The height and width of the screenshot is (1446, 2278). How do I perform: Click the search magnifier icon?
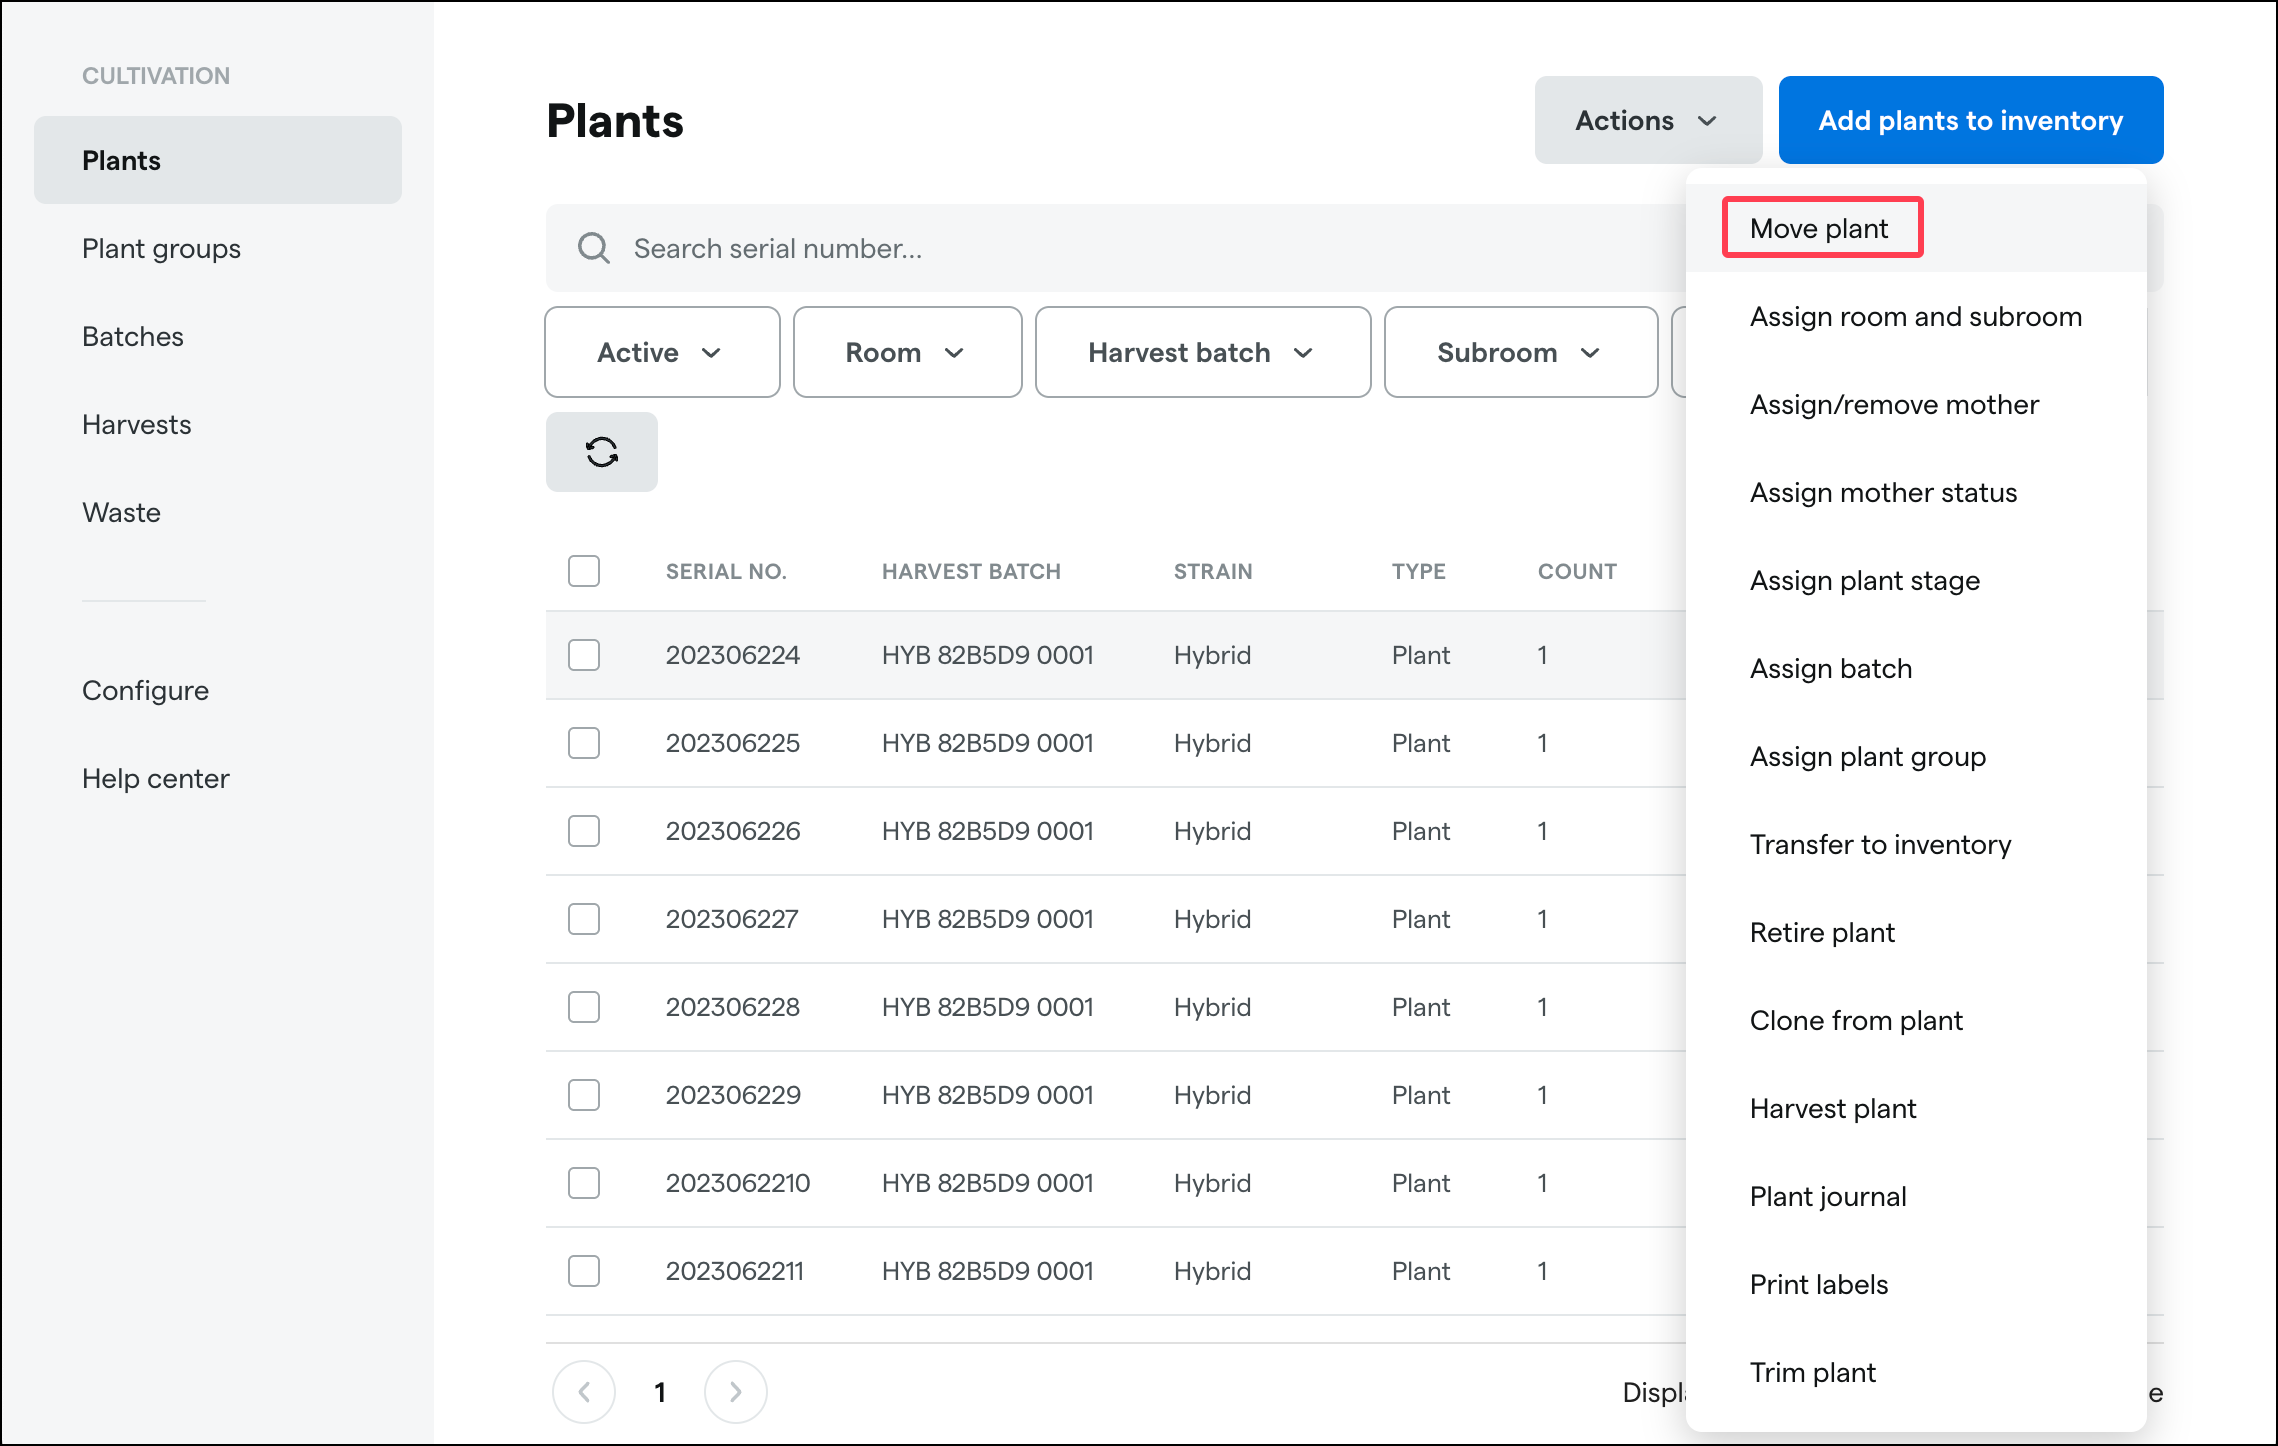[594, 248]
